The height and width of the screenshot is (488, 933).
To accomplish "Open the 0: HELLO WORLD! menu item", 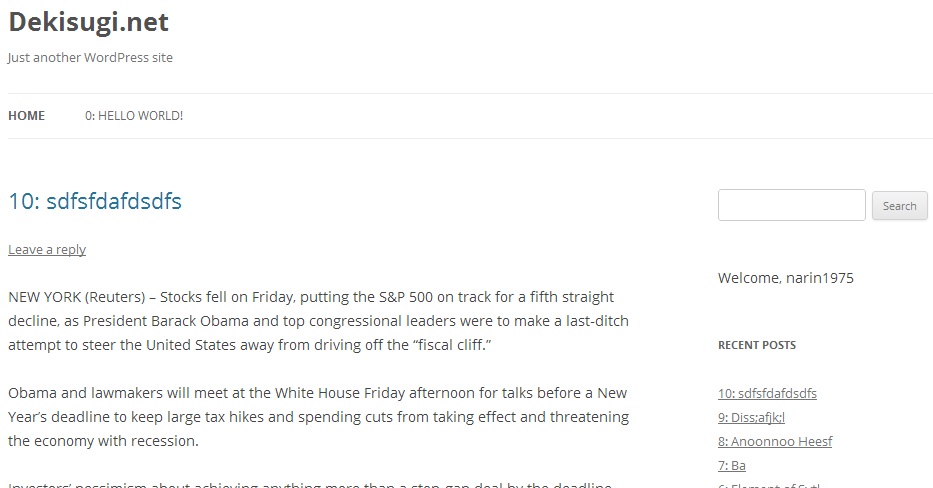I will 134,115.
